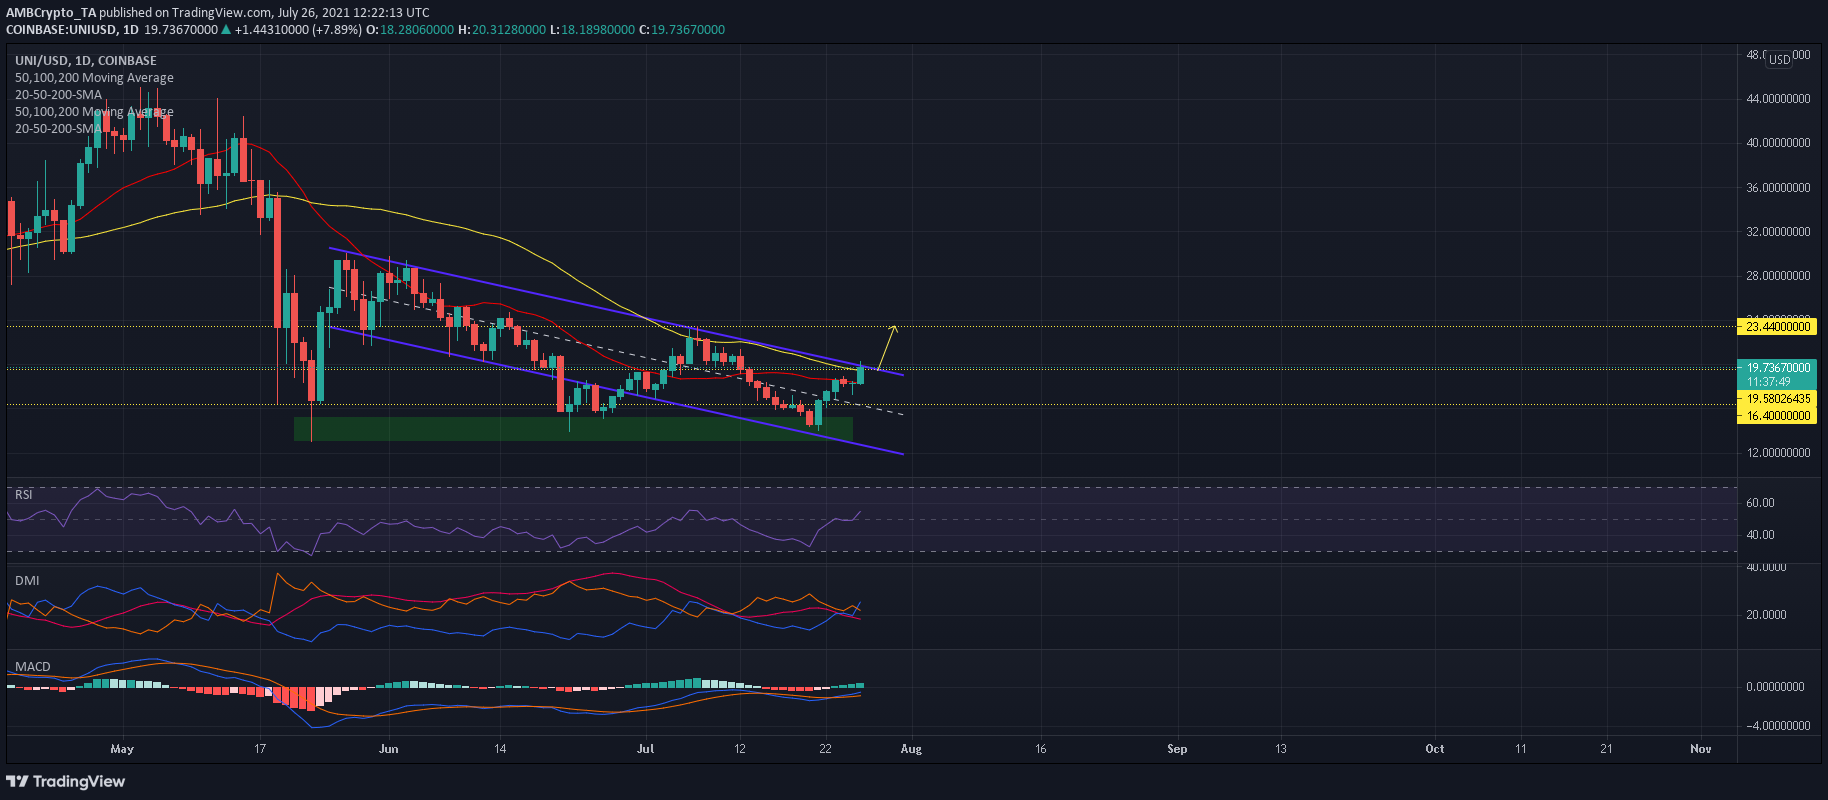
Task: Click the 23.44000000 yellow price label
Action: [x=1777, y=327]
